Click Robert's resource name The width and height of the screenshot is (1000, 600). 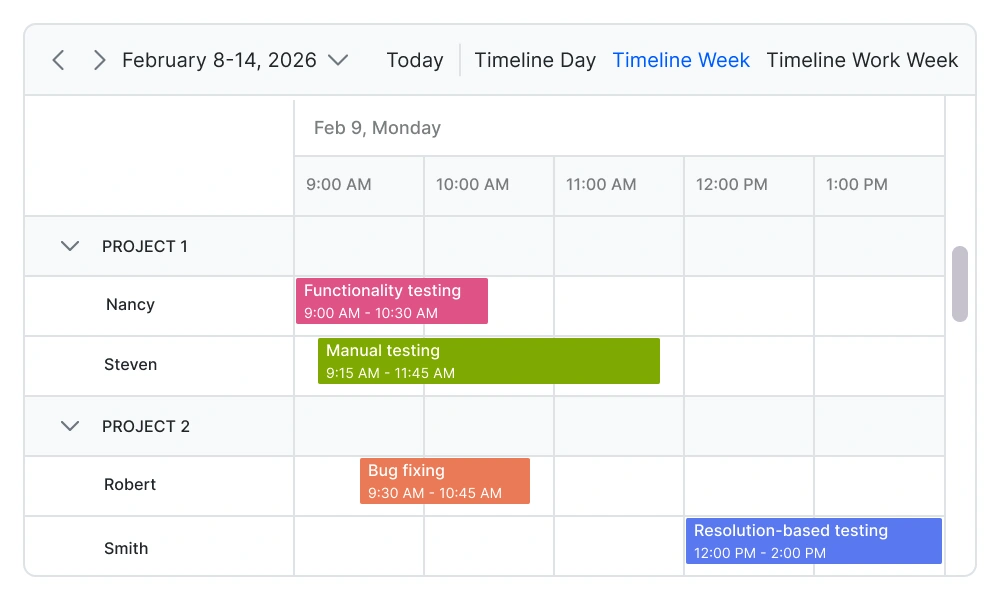(x=130, y=485)
